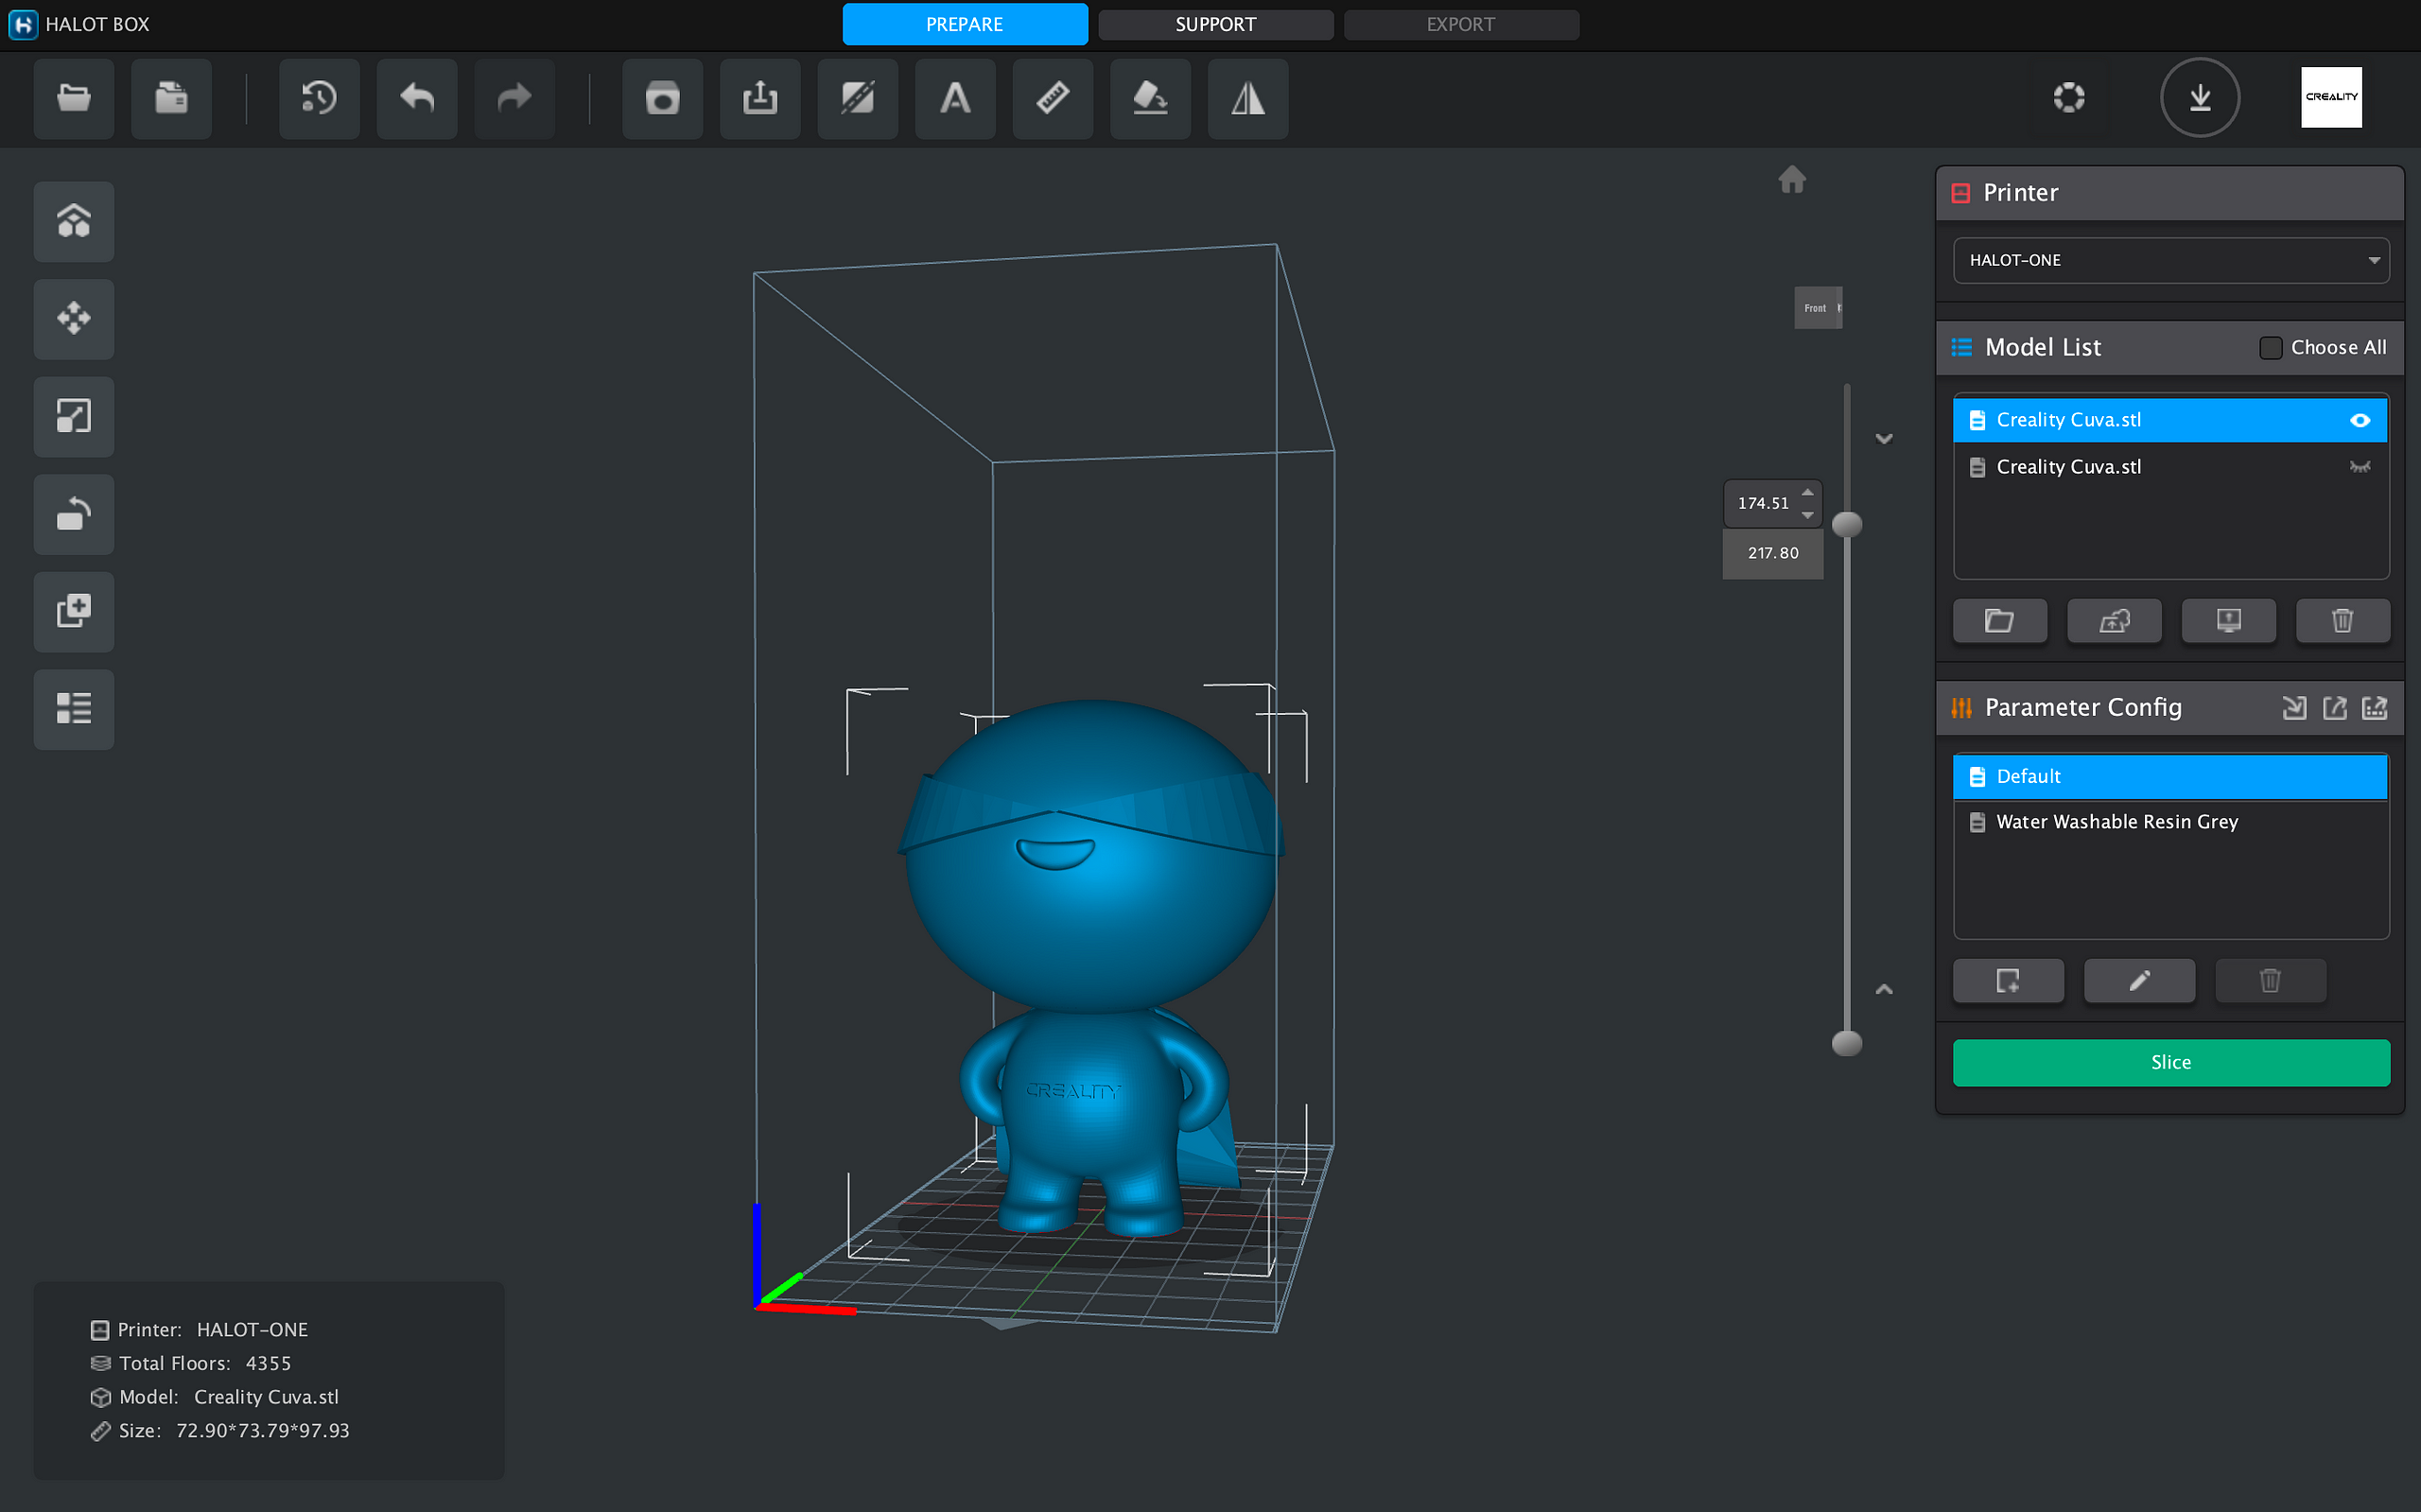Click the circular download button
This screenshot has height=1512, width=2421.
(2199, 98)
